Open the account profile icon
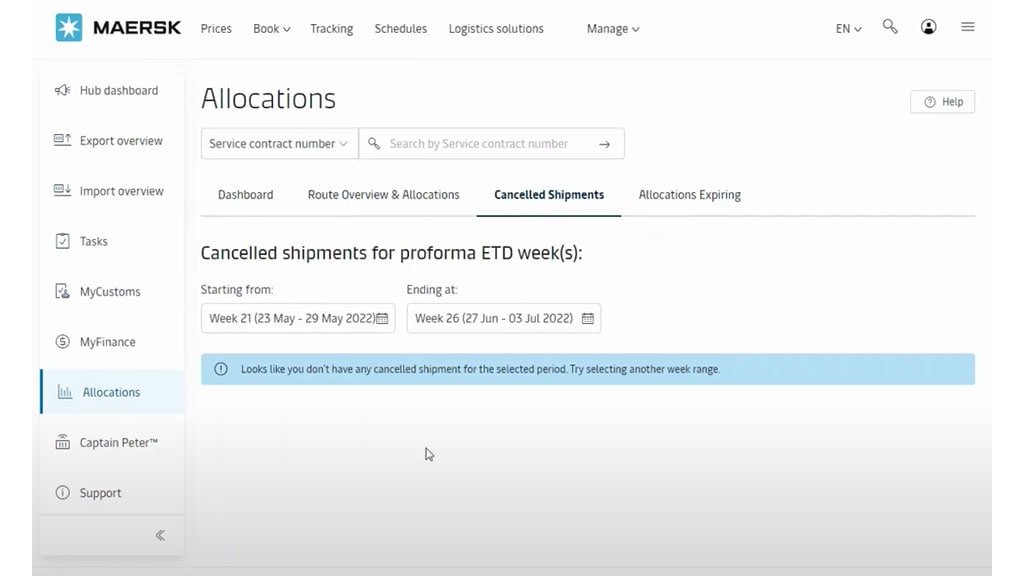Screen dimensions: 1024x576 pyautogui.click(x=928, y=27)
